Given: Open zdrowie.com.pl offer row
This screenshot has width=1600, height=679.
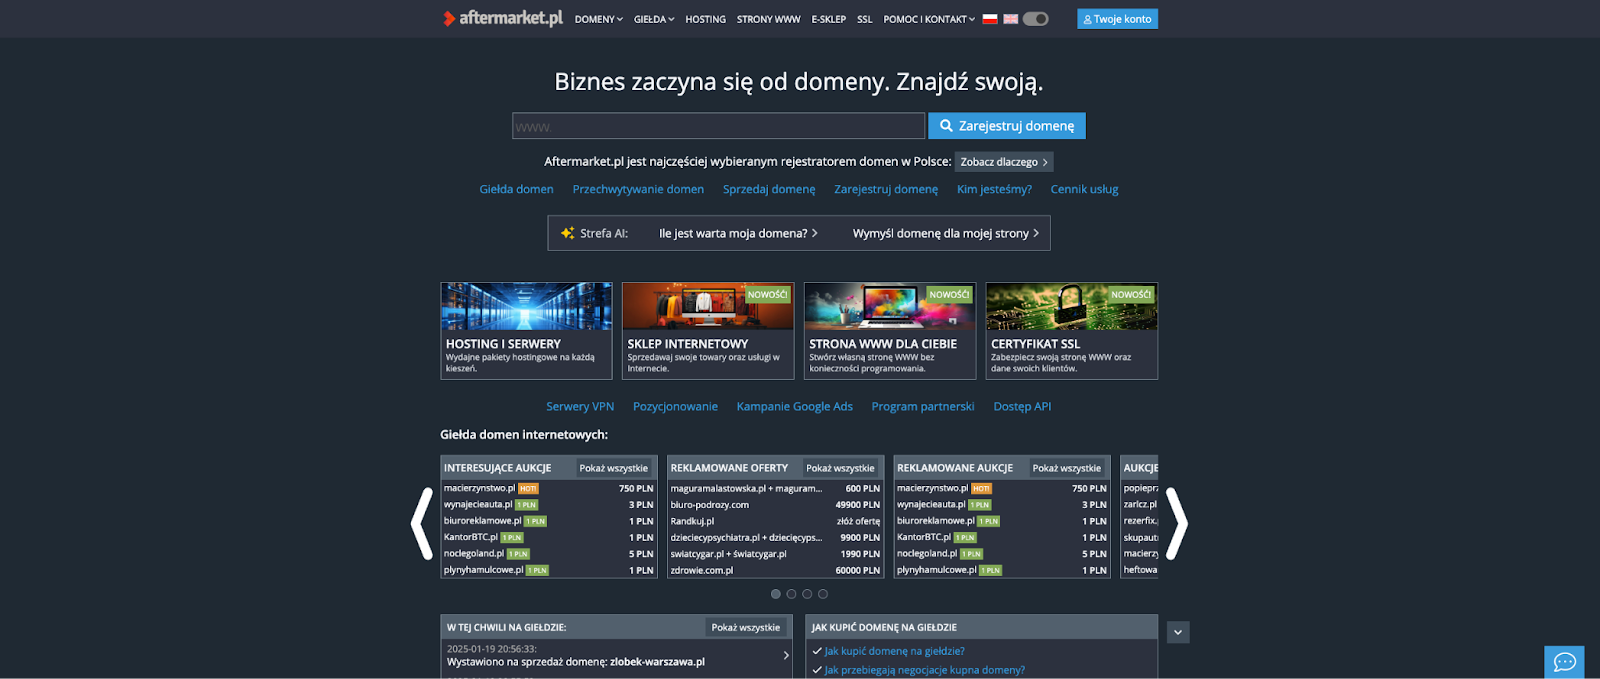Looking at the screenshot, I should pyautogui.click(x=775, y=570).
